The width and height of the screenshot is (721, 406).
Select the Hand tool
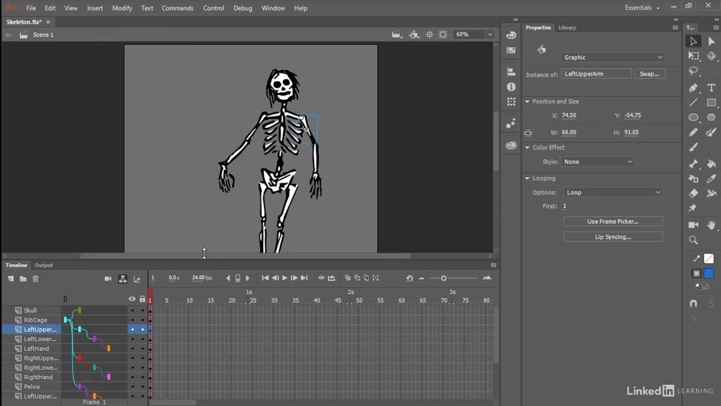click(711, 225)
